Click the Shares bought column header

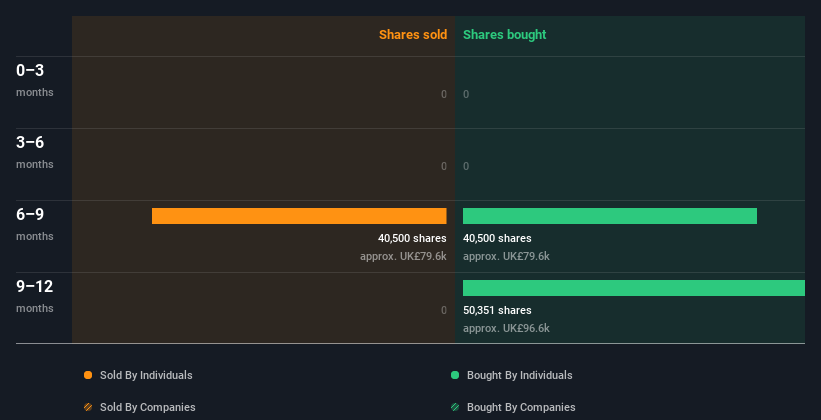pos(505,35)
